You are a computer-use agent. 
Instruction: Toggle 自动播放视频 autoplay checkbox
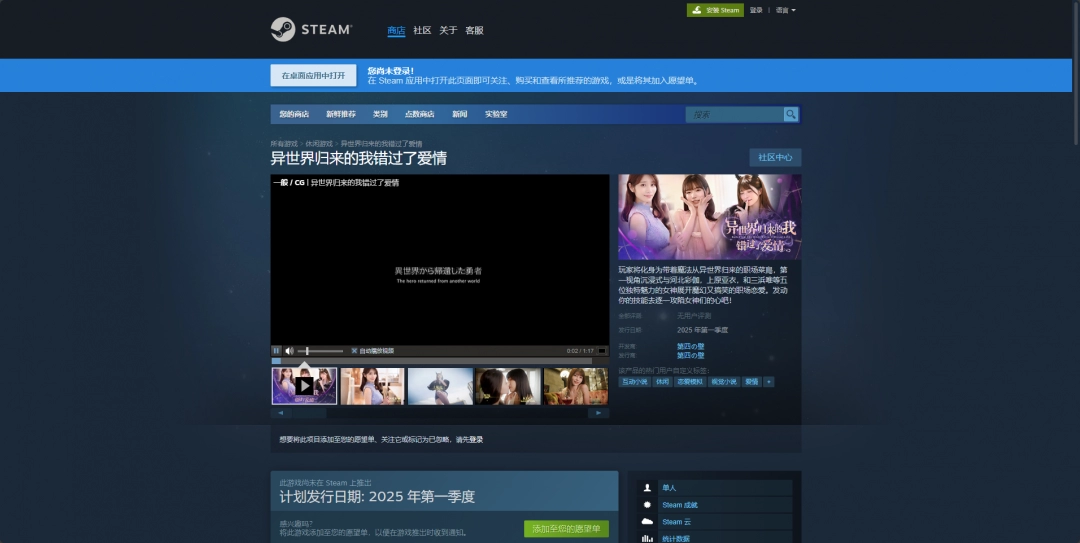354,351
